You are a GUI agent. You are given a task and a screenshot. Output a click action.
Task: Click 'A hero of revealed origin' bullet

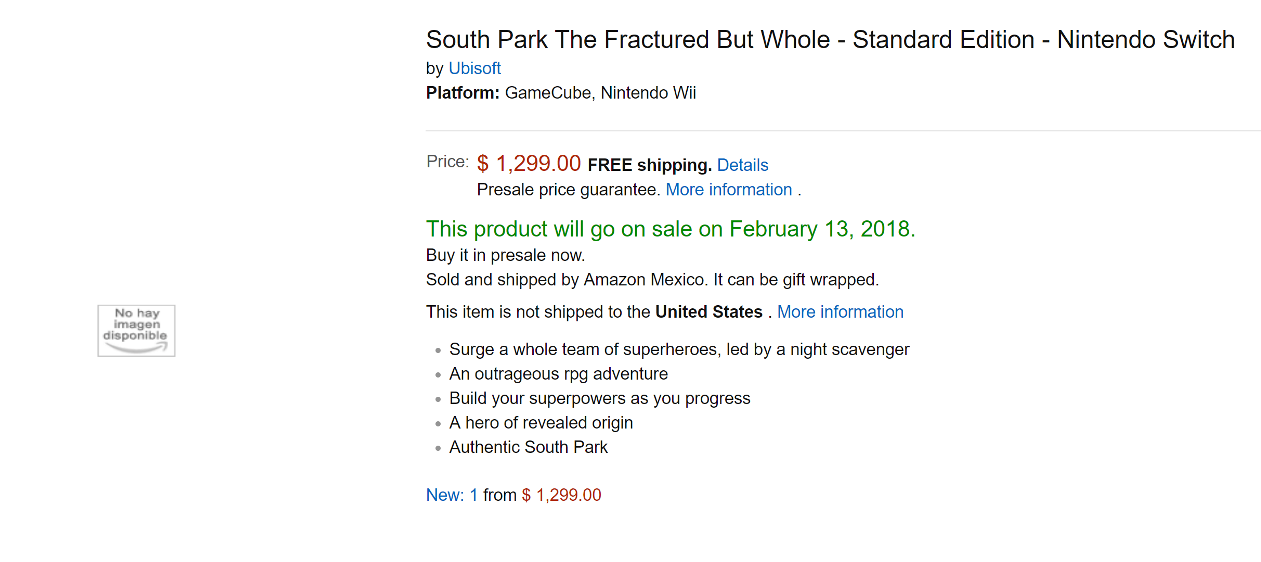pyautogui.click(x=541, y=422)
